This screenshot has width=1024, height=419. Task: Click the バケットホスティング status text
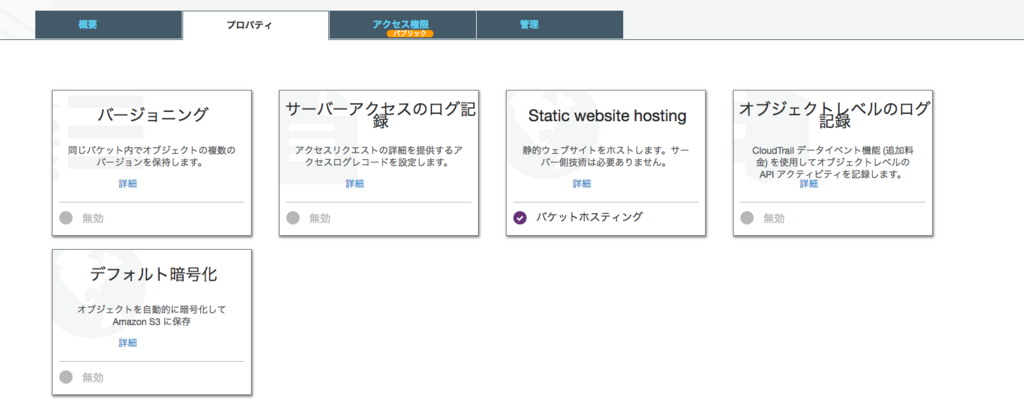tap(589, 217)
